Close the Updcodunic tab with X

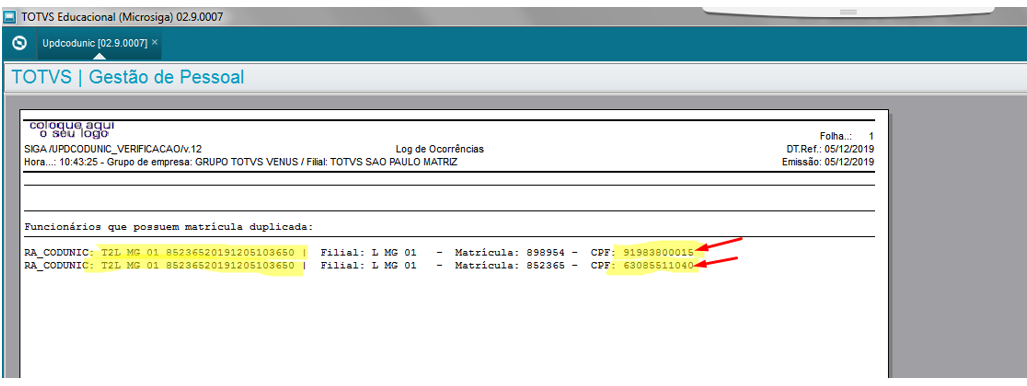(x=155, y=42)
